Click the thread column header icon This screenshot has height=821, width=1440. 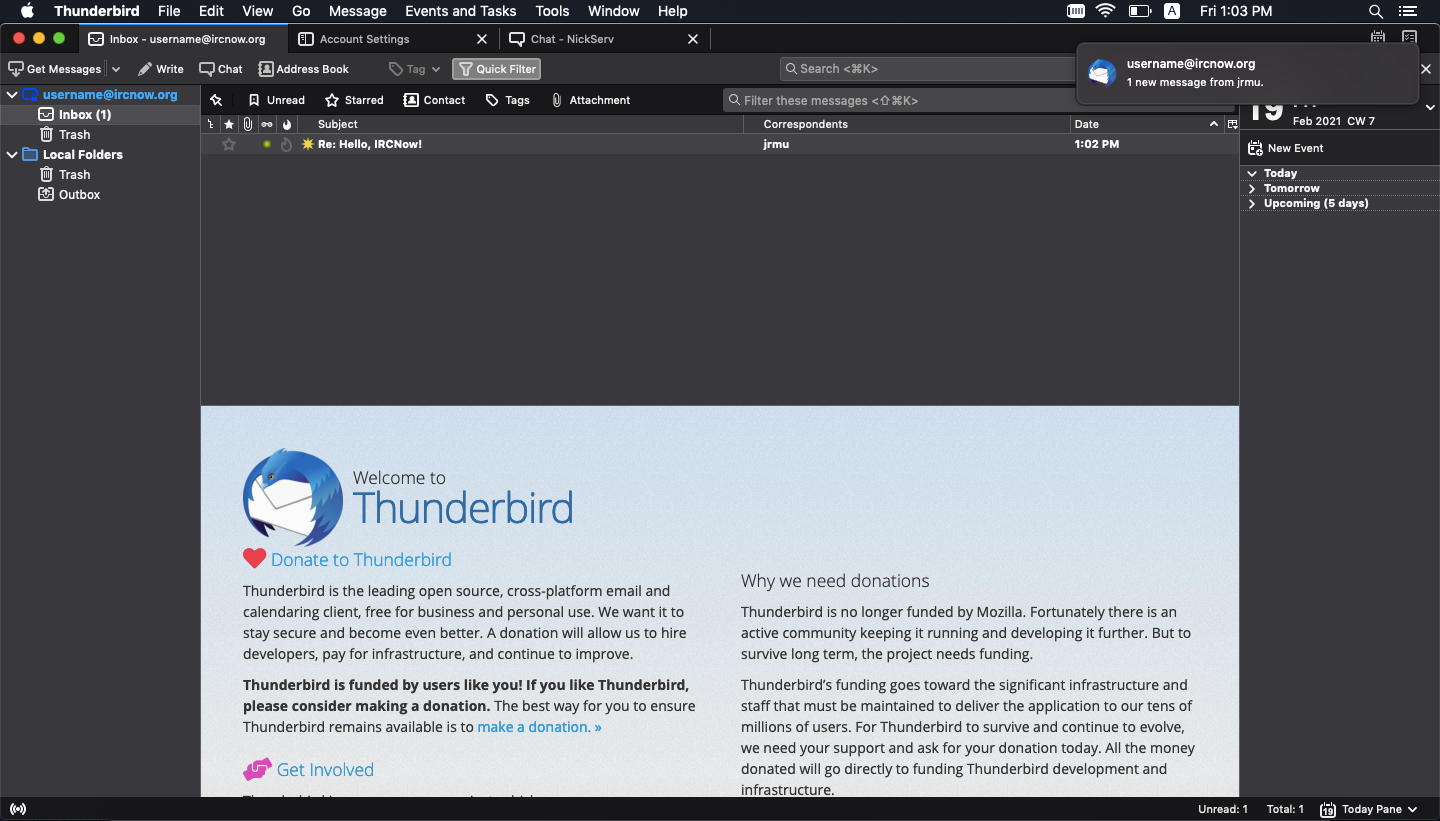point(210,124)
